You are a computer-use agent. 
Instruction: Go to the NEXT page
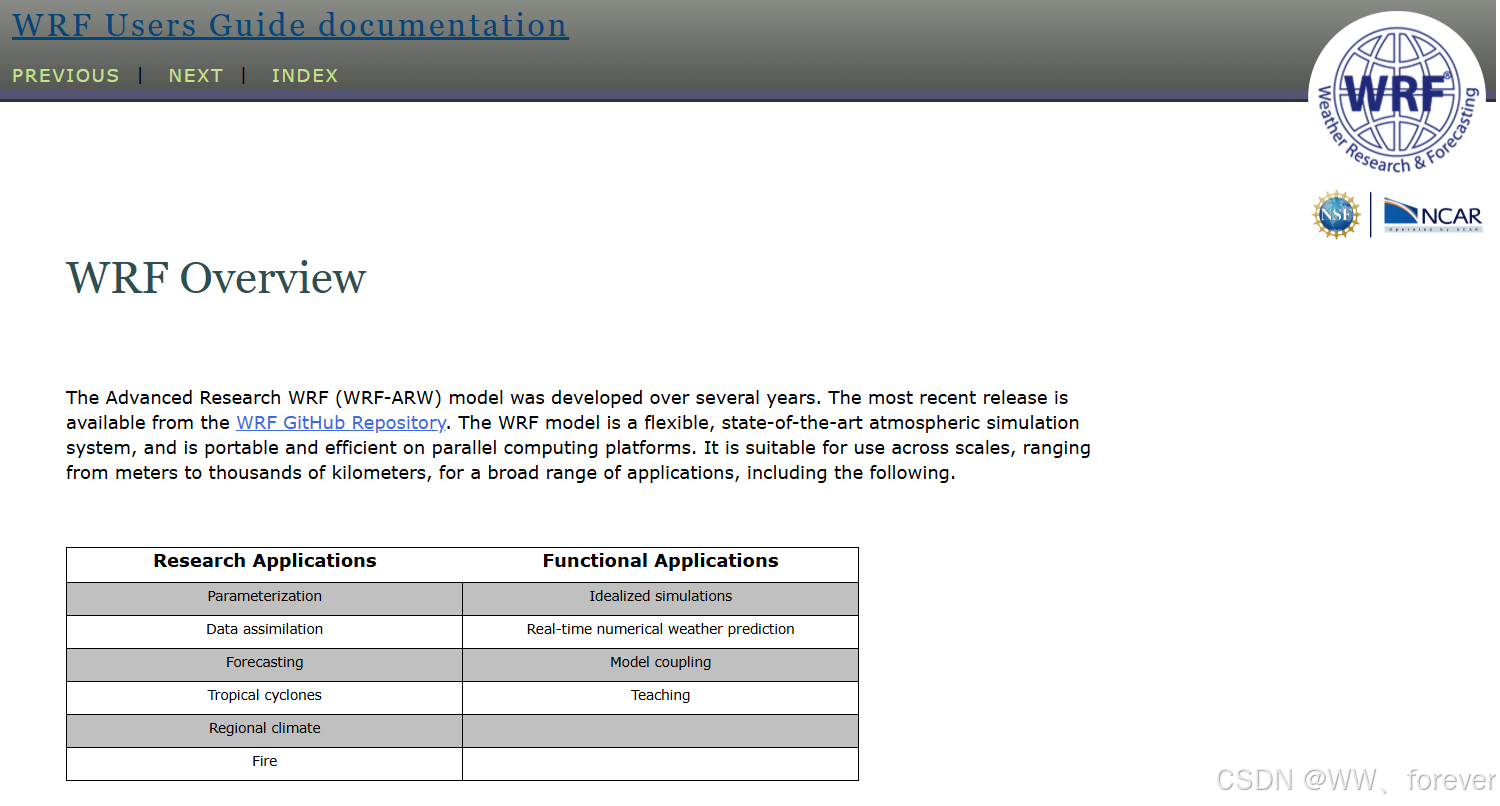(x=195, y=76)
